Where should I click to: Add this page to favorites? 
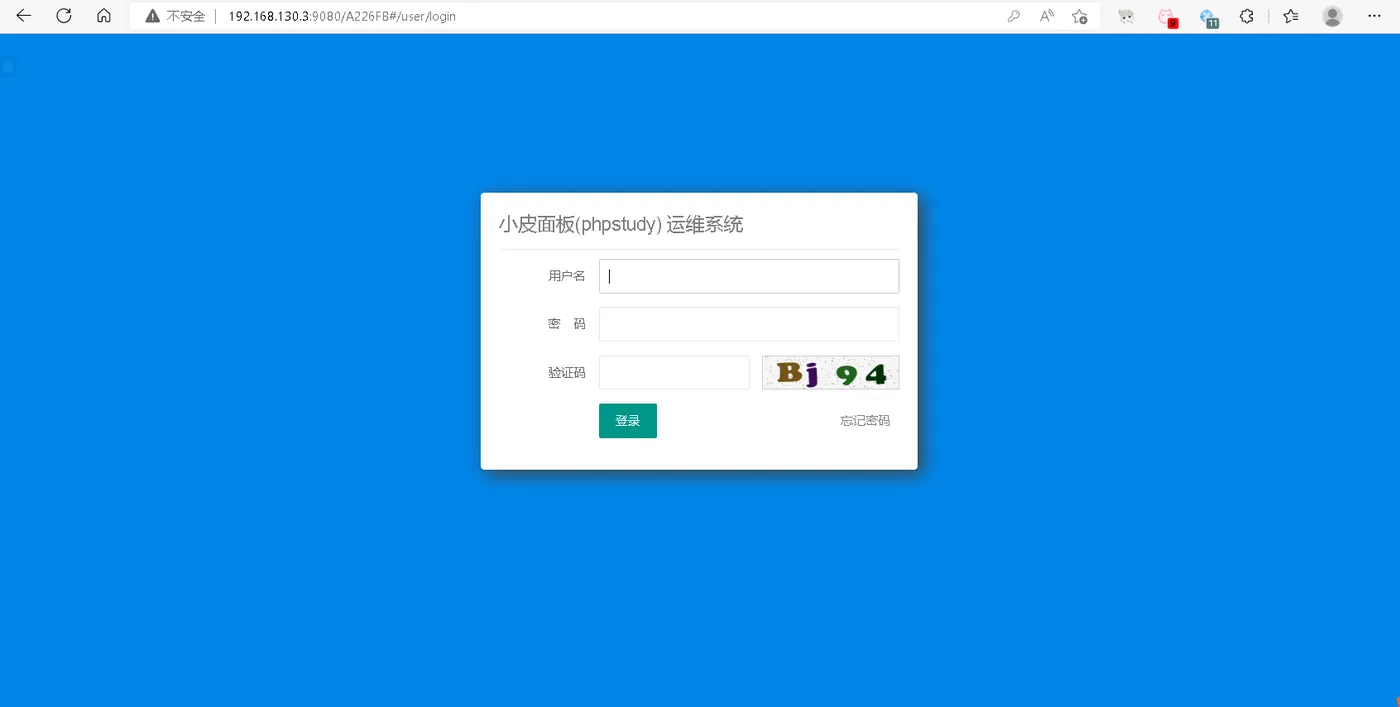[1079, 16]
